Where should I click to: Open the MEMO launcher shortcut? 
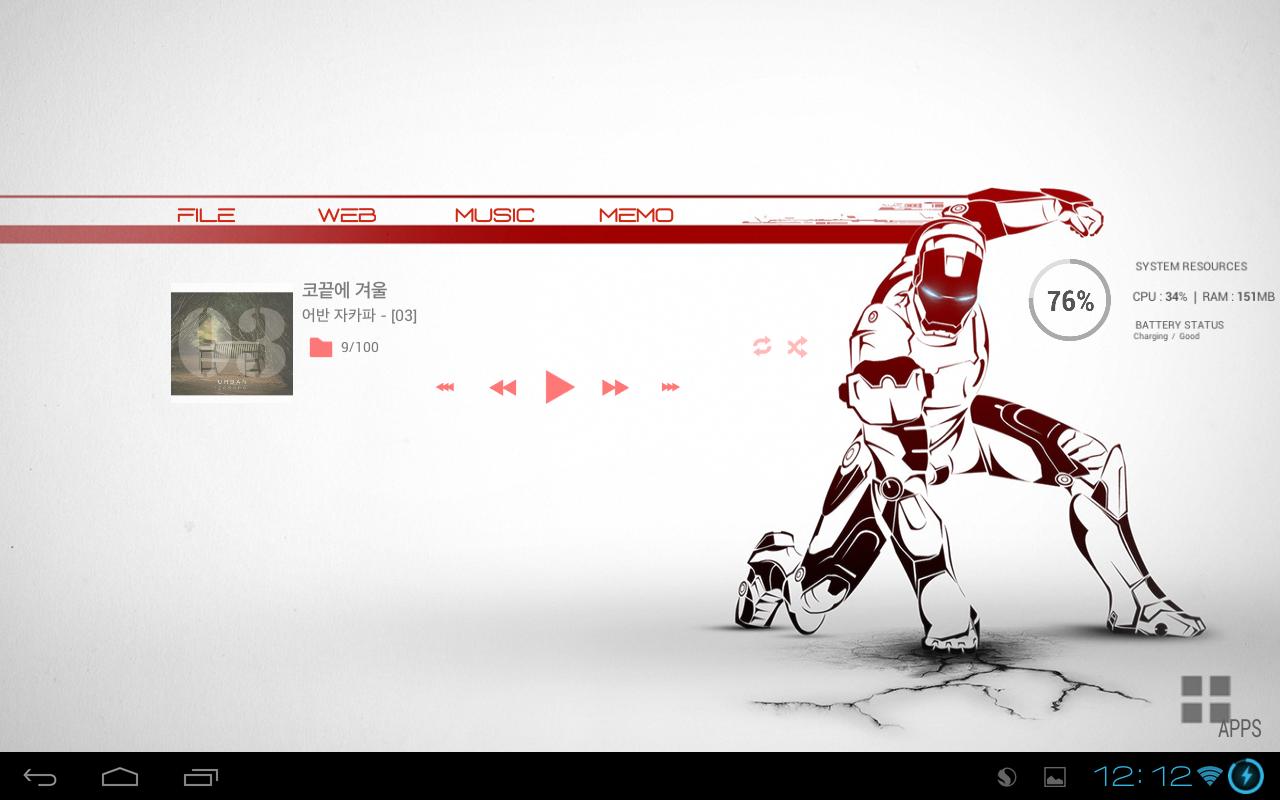(636, 215)
